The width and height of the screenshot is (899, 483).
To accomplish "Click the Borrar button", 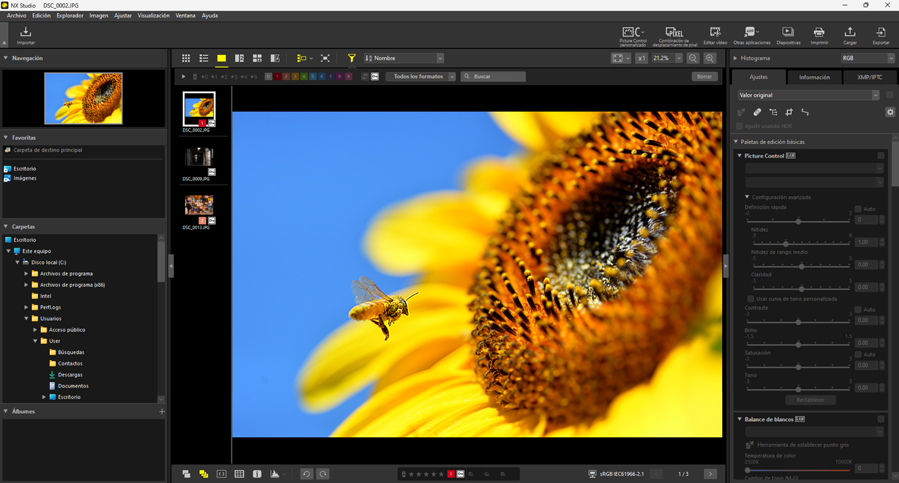I will coord(704,77).
